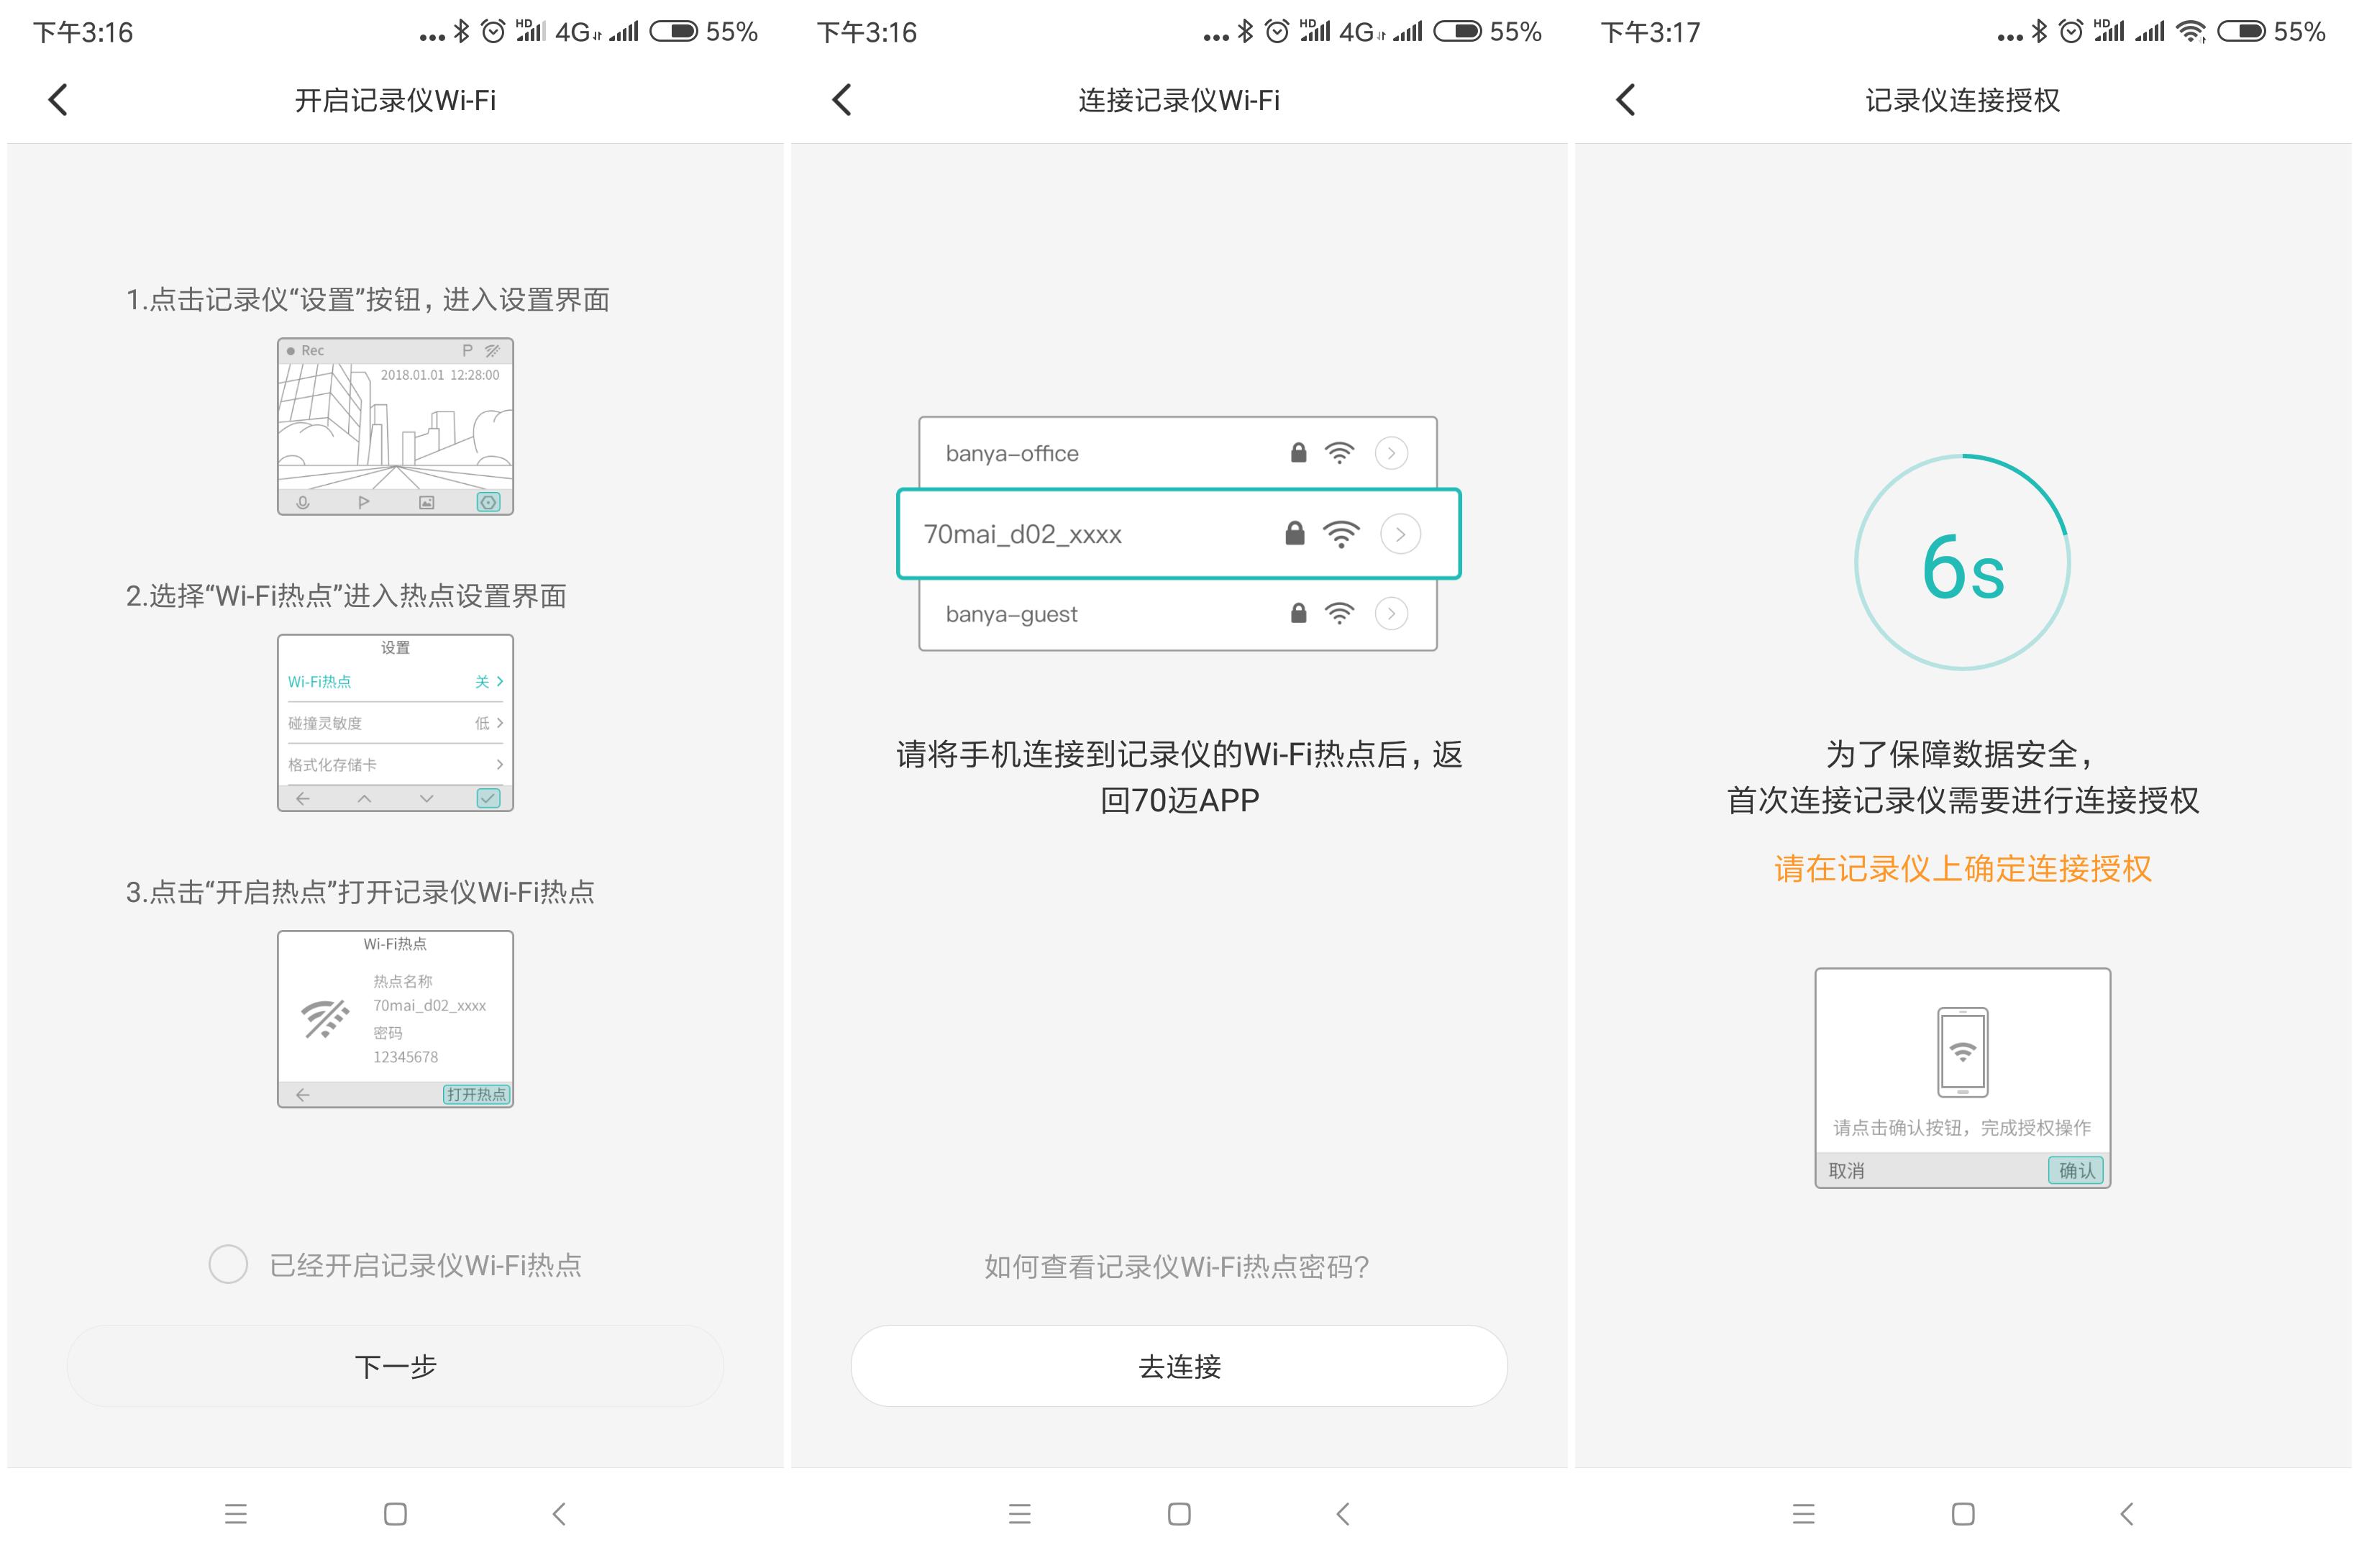Open Android recent apps from the navigation bar
The image size is (2359, 1568).
pos(236,1514)
